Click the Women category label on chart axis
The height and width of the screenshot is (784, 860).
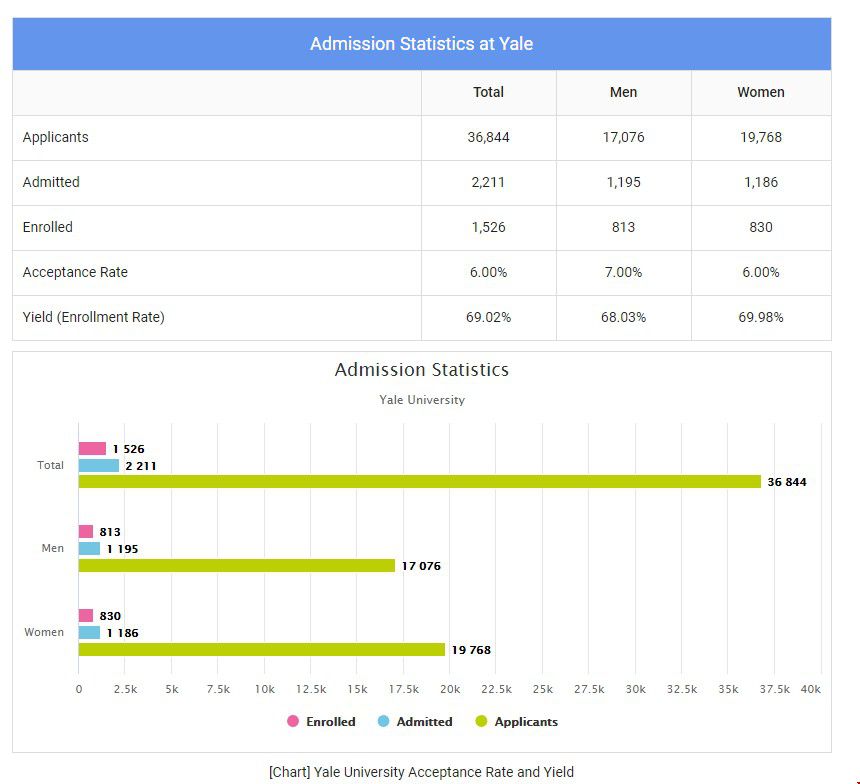click(x=44, y=632)
